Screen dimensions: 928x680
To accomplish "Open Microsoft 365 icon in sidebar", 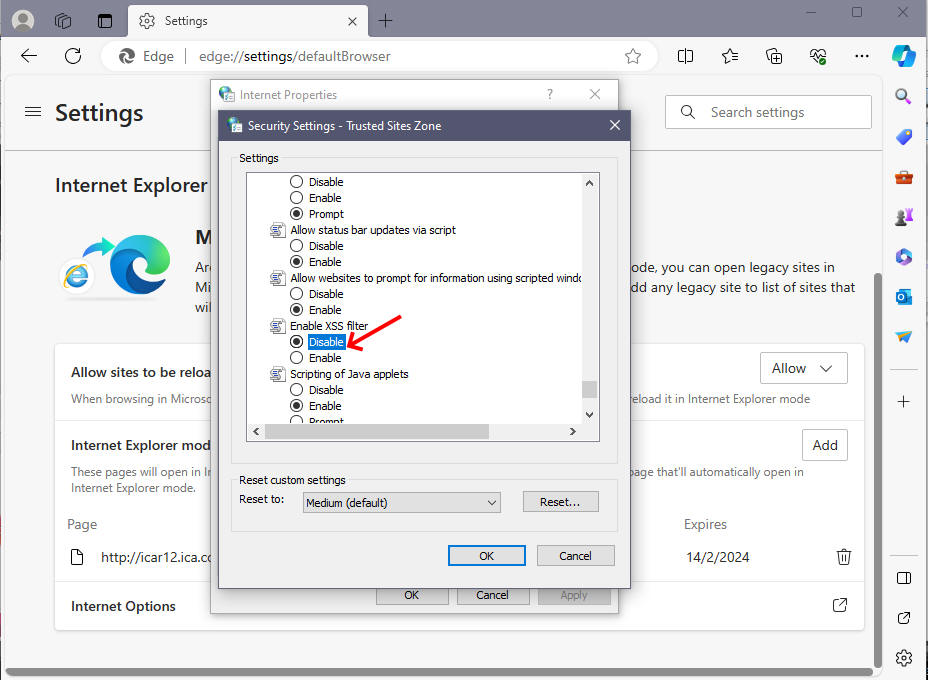I will coord(904,257).
